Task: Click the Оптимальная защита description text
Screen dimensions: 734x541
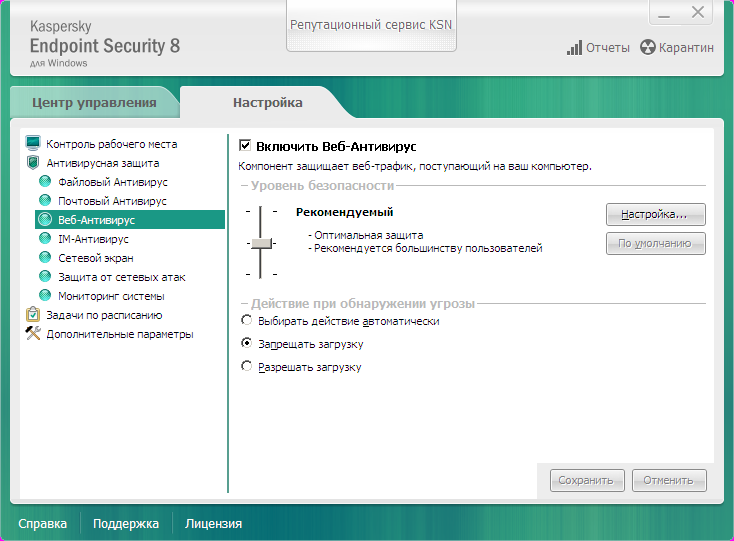Action: click(366, 235)
